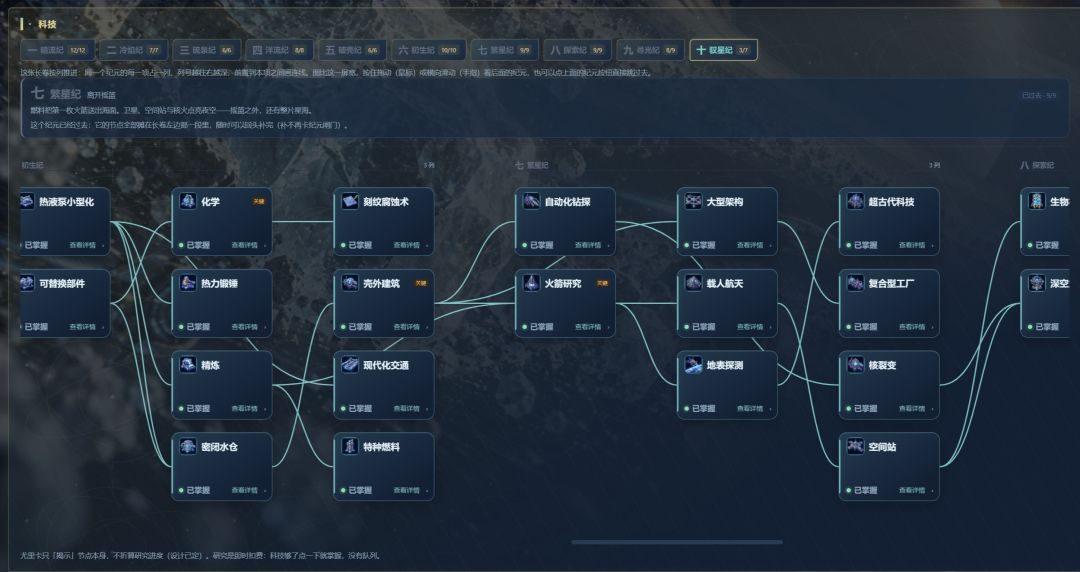The height and width of the screenshot is (572, 1080).
Task: Open era tab 三
Action: [x=207, y=50]
